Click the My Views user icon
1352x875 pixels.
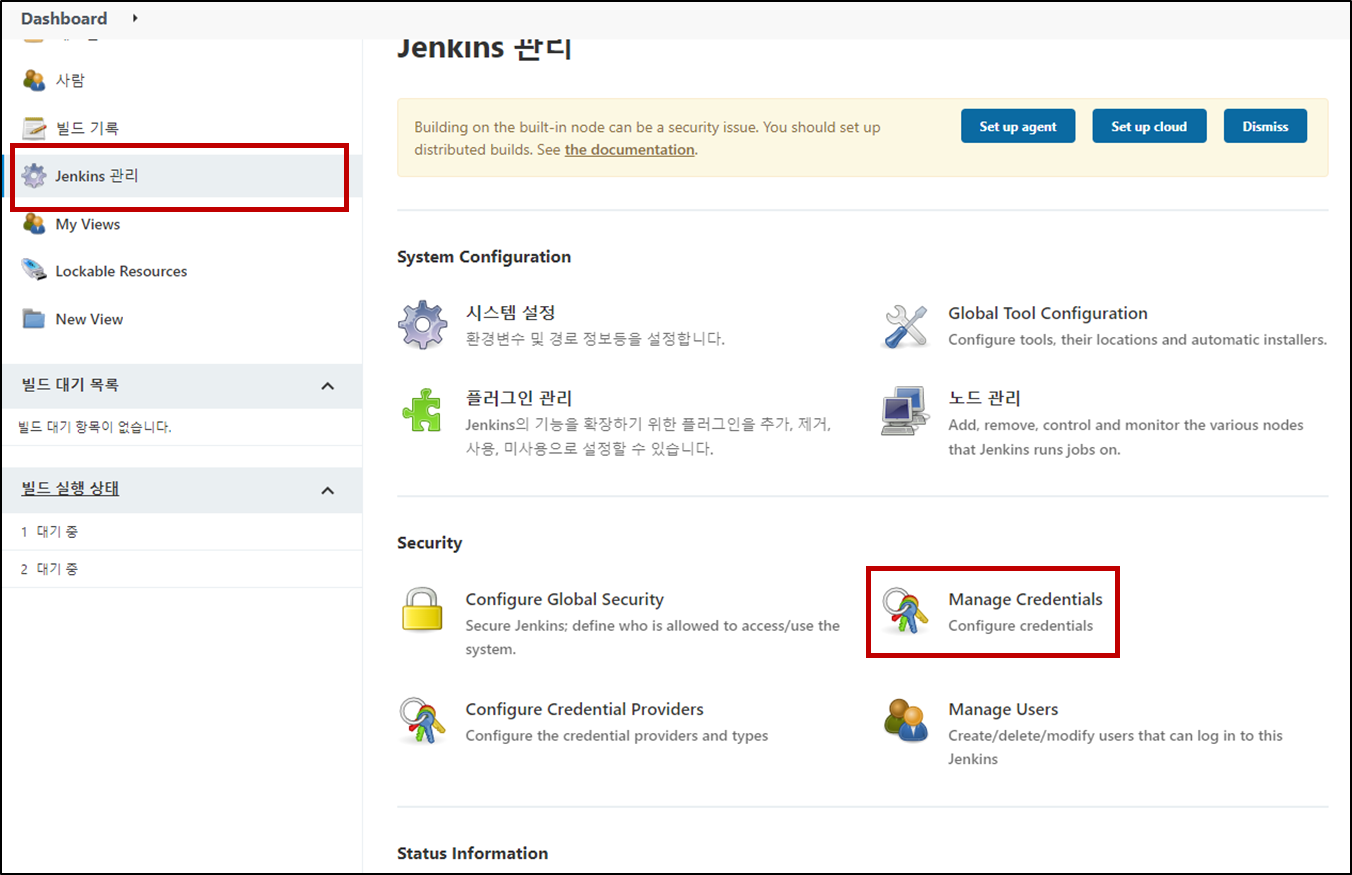pyautogui.click(x=34, y=224)
